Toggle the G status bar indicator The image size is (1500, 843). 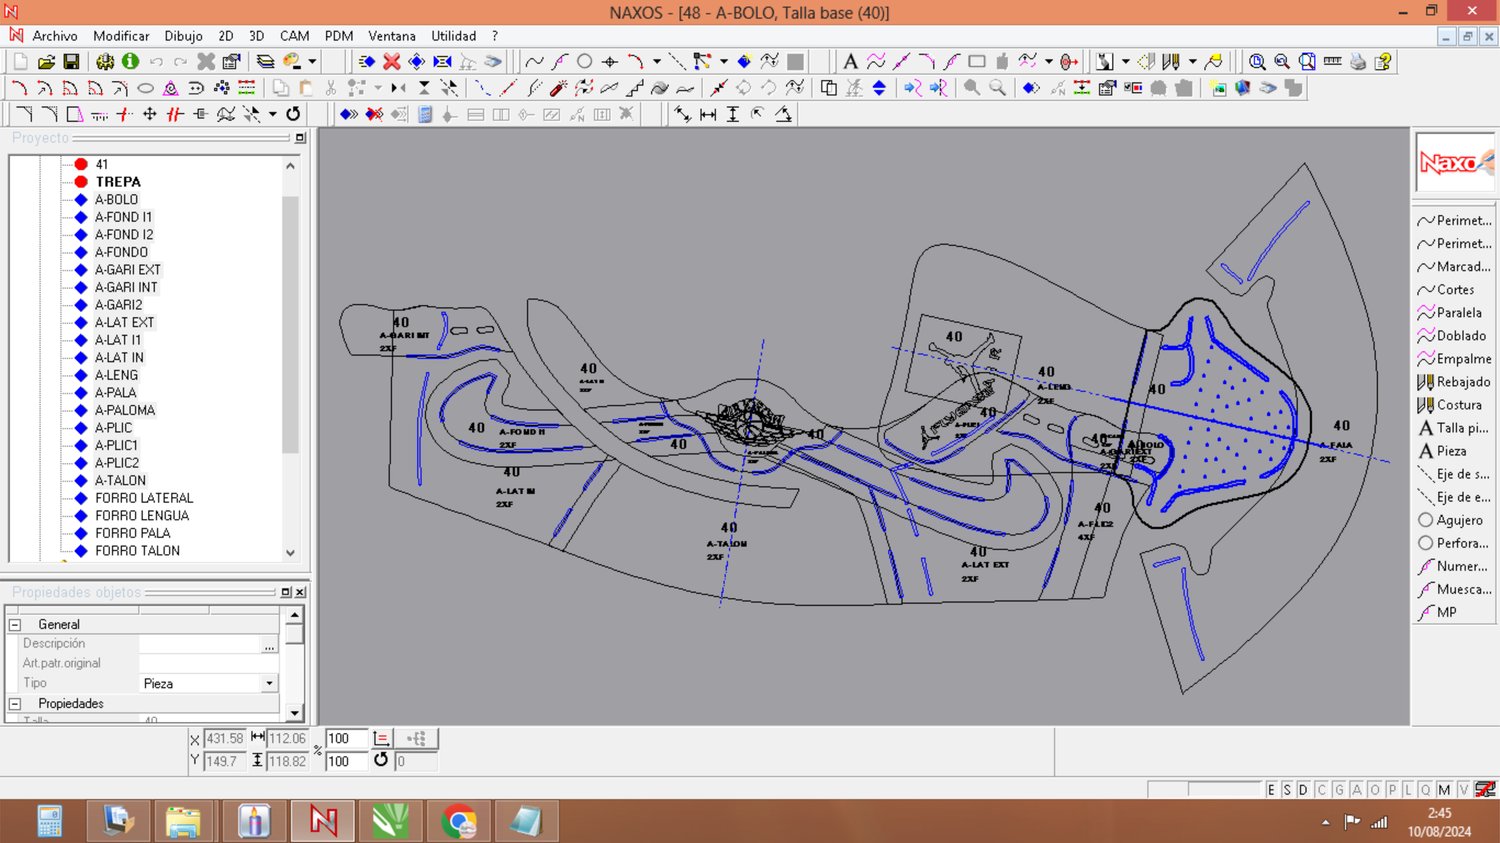[x=1339, y=790]
